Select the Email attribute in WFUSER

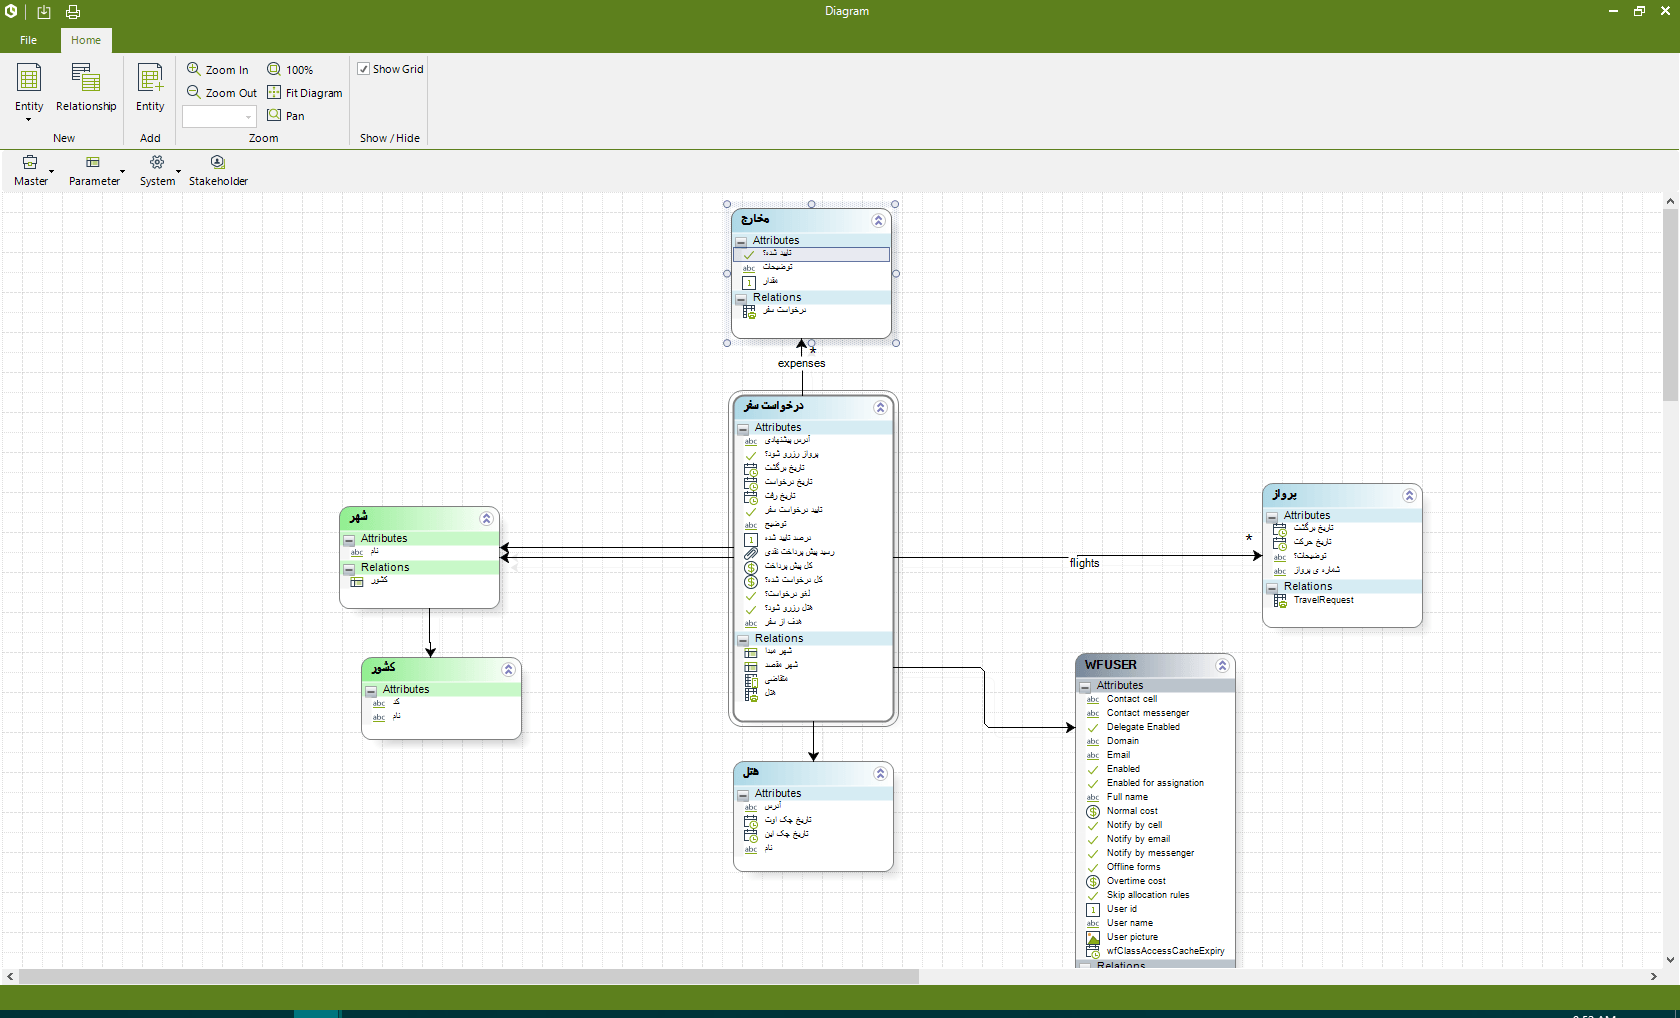pyautogui.click(x=1118, y=756)
